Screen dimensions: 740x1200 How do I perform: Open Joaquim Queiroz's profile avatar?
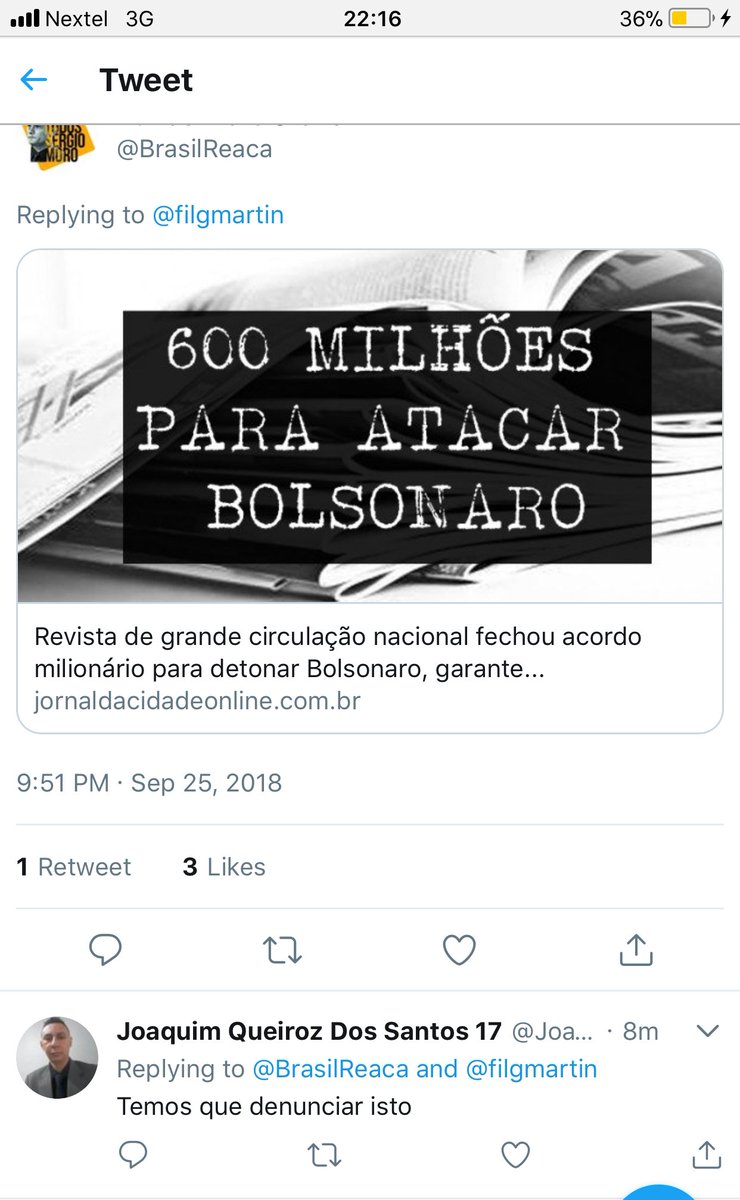pos(59,1058)
